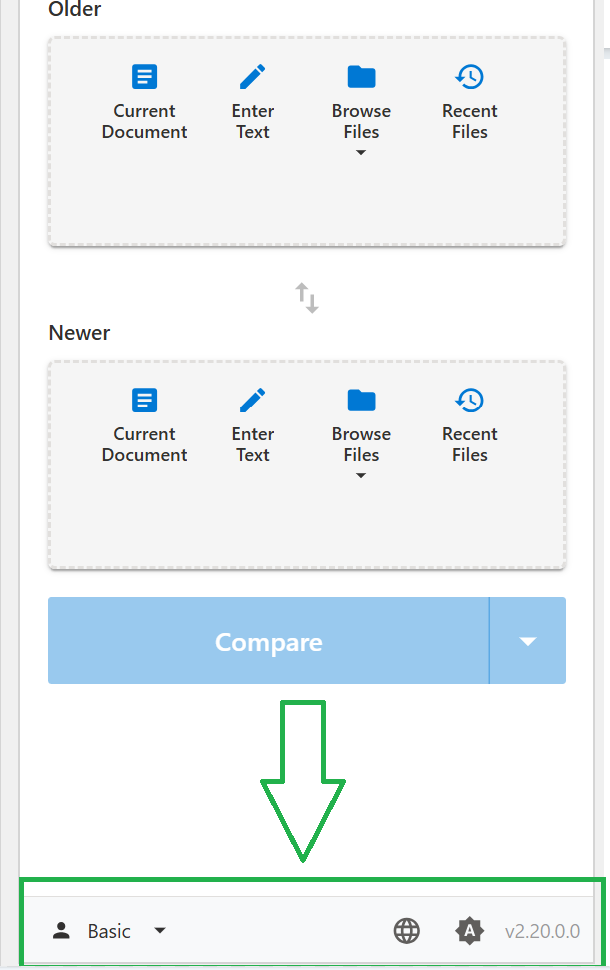Image resolution: width=610 pixels, height=970 pixels.
Task: Click the user profile icon near Basic
Action: pyautogui.click(x=62, y=931)
